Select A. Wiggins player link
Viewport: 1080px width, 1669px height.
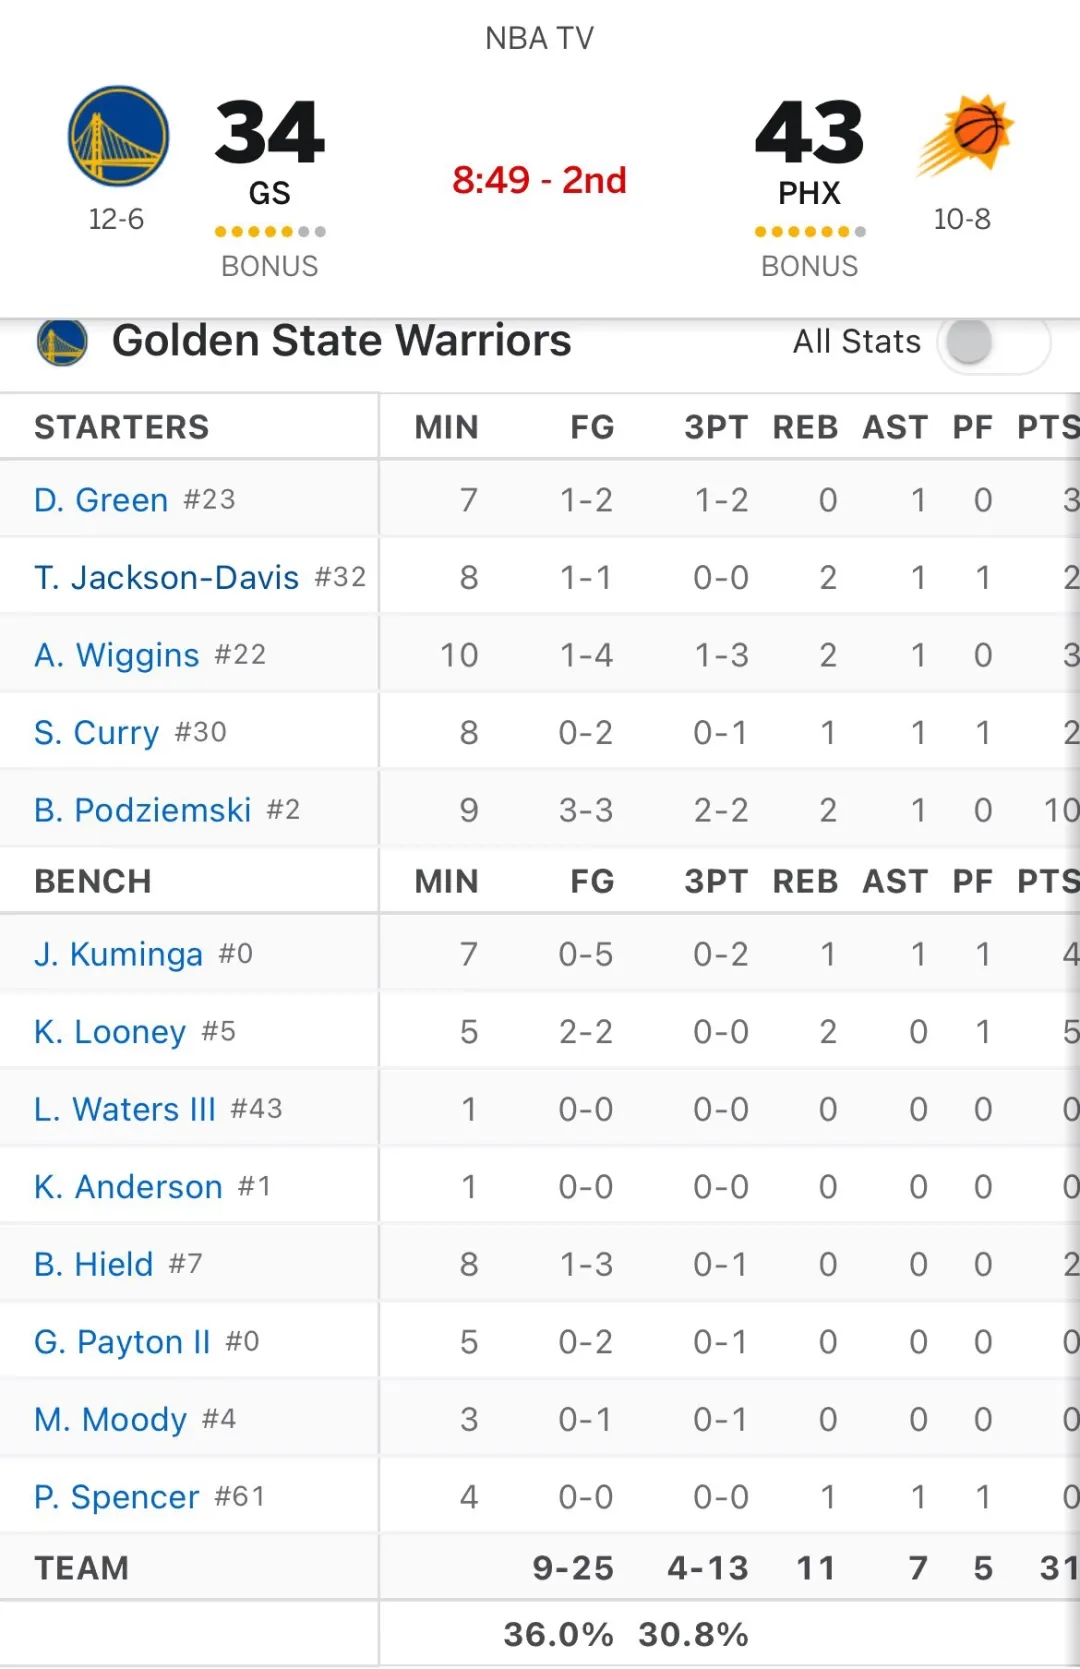pyautogui.click(x=117, y=655)
